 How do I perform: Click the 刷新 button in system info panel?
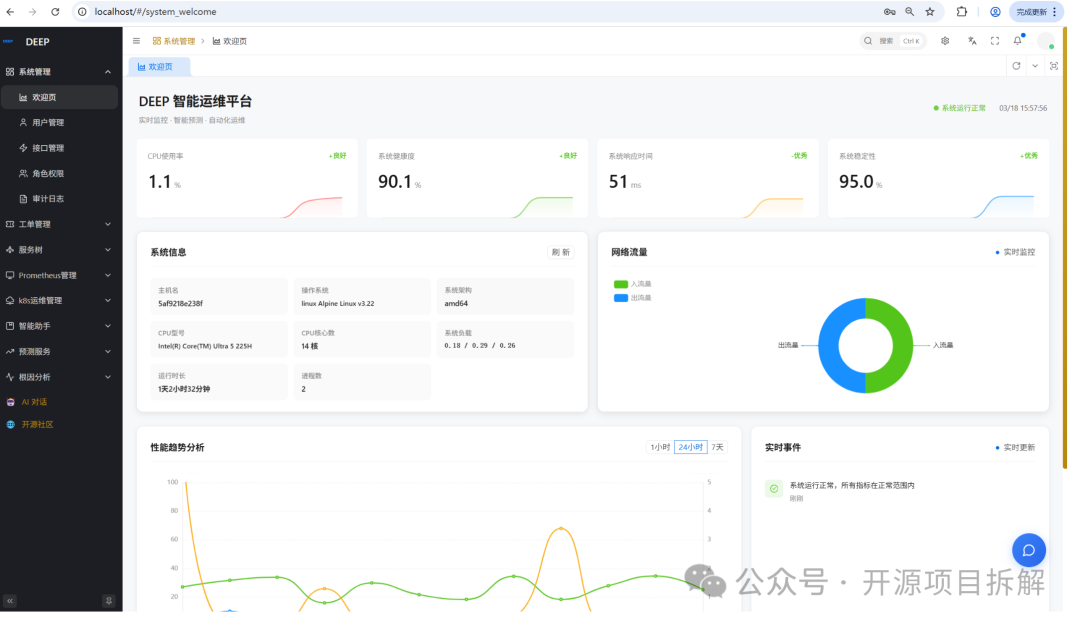[x=561, y=252]
